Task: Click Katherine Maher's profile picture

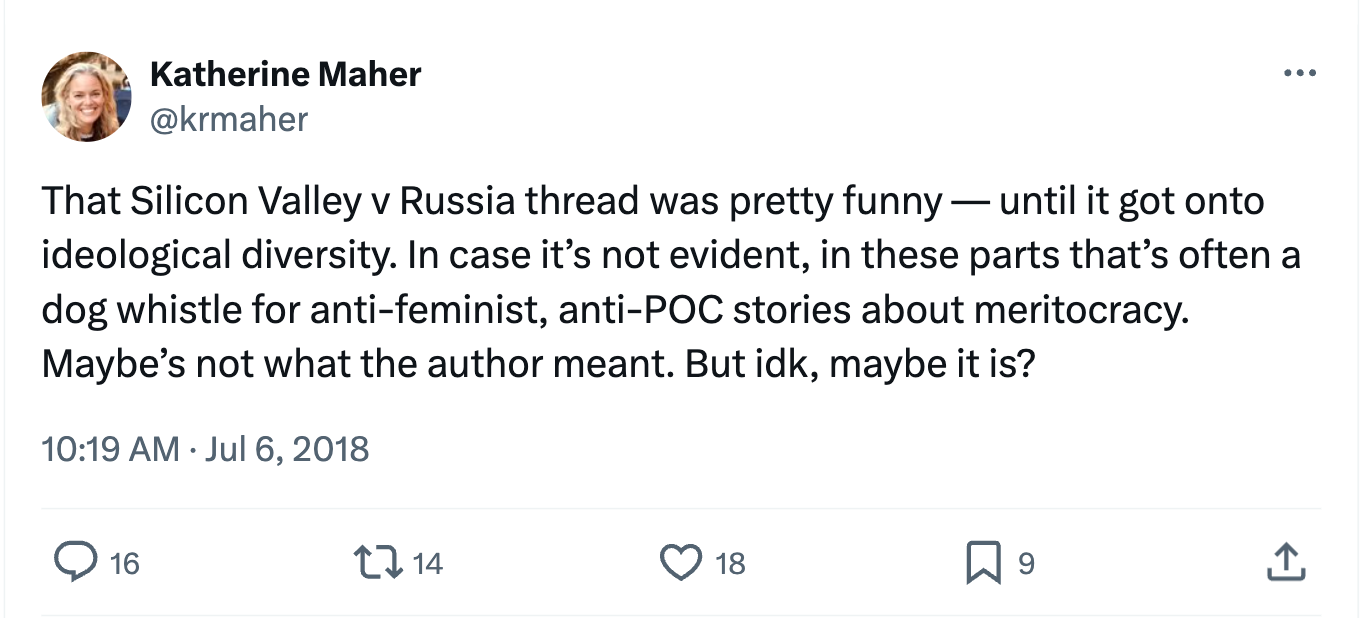Action: [x=87, y=97]
